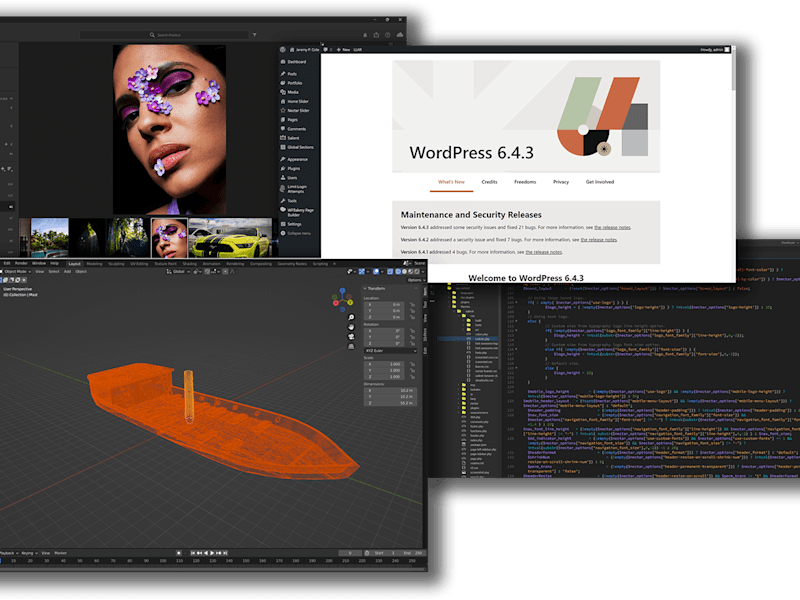Open Credits tab on WordPress about page
This screenshot has width=800, height=600.
pyautogui.click(x=489, y=182)
